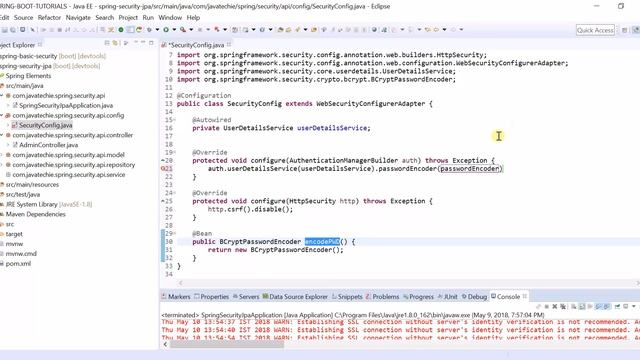Viewport: 640px width, 360px height.
Task: Open the Source menu
Action: coord(23,18)
